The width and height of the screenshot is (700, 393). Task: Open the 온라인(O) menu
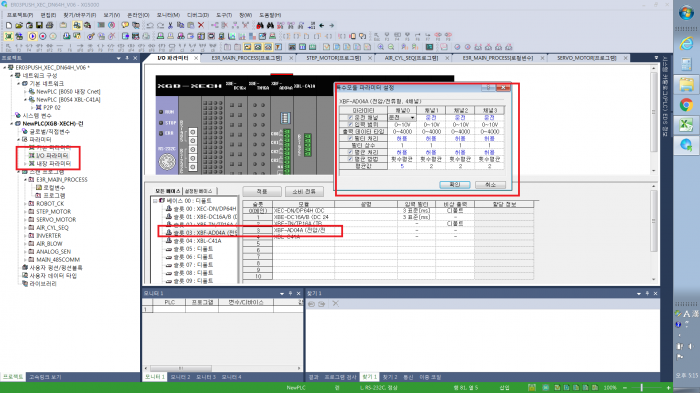(x=138, y=15)
